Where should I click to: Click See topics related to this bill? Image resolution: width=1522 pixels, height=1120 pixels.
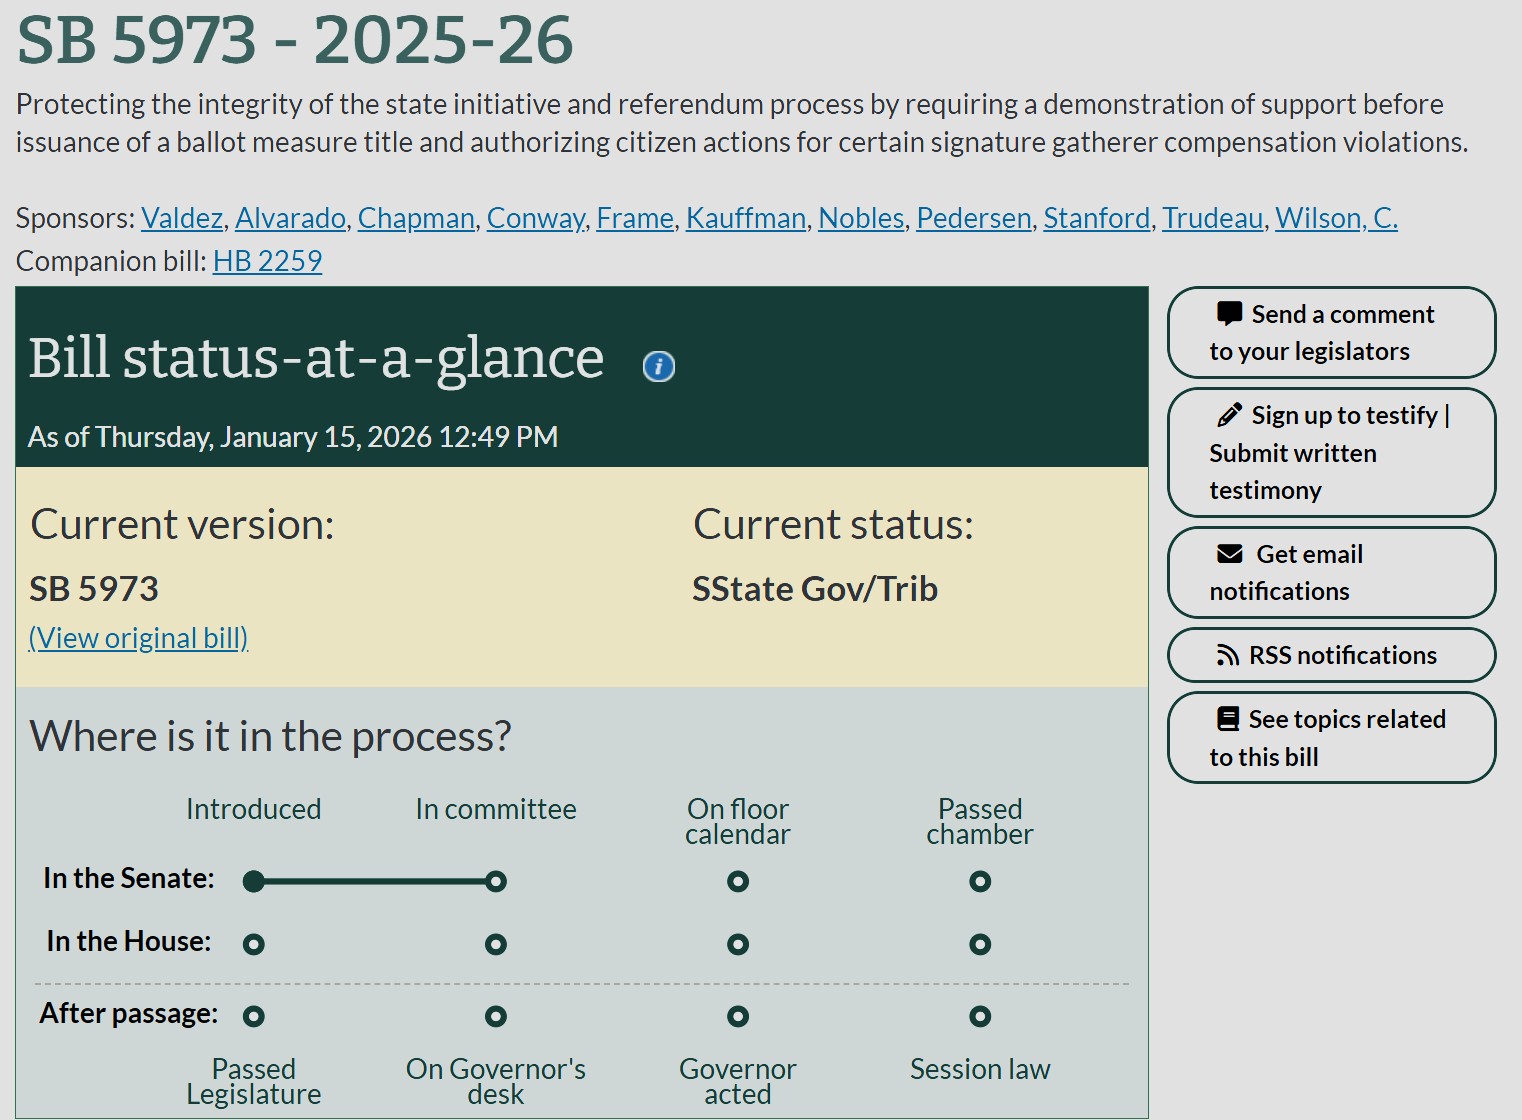pyautogui.click(x=1331, y=738)
